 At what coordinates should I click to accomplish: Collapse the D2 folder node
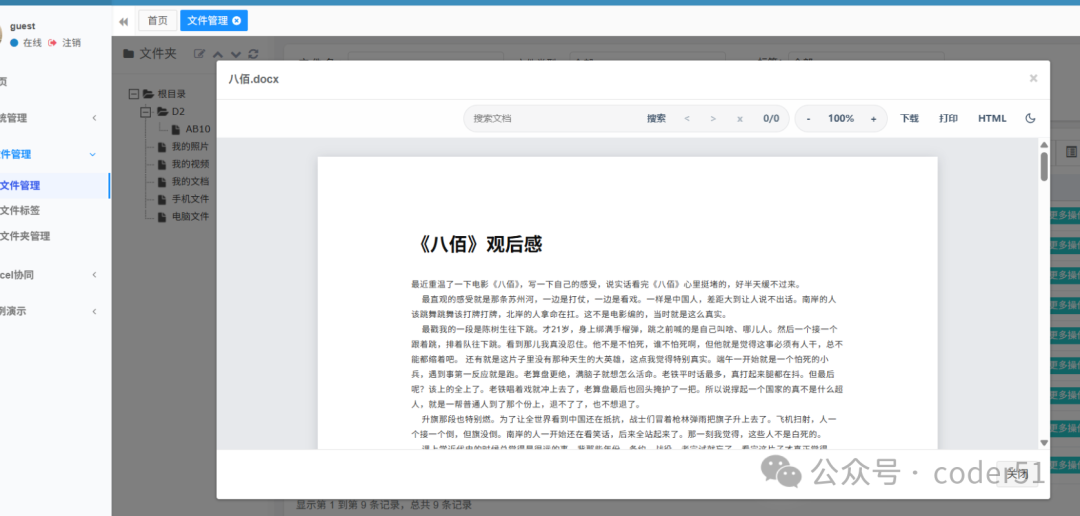point(145,112)
